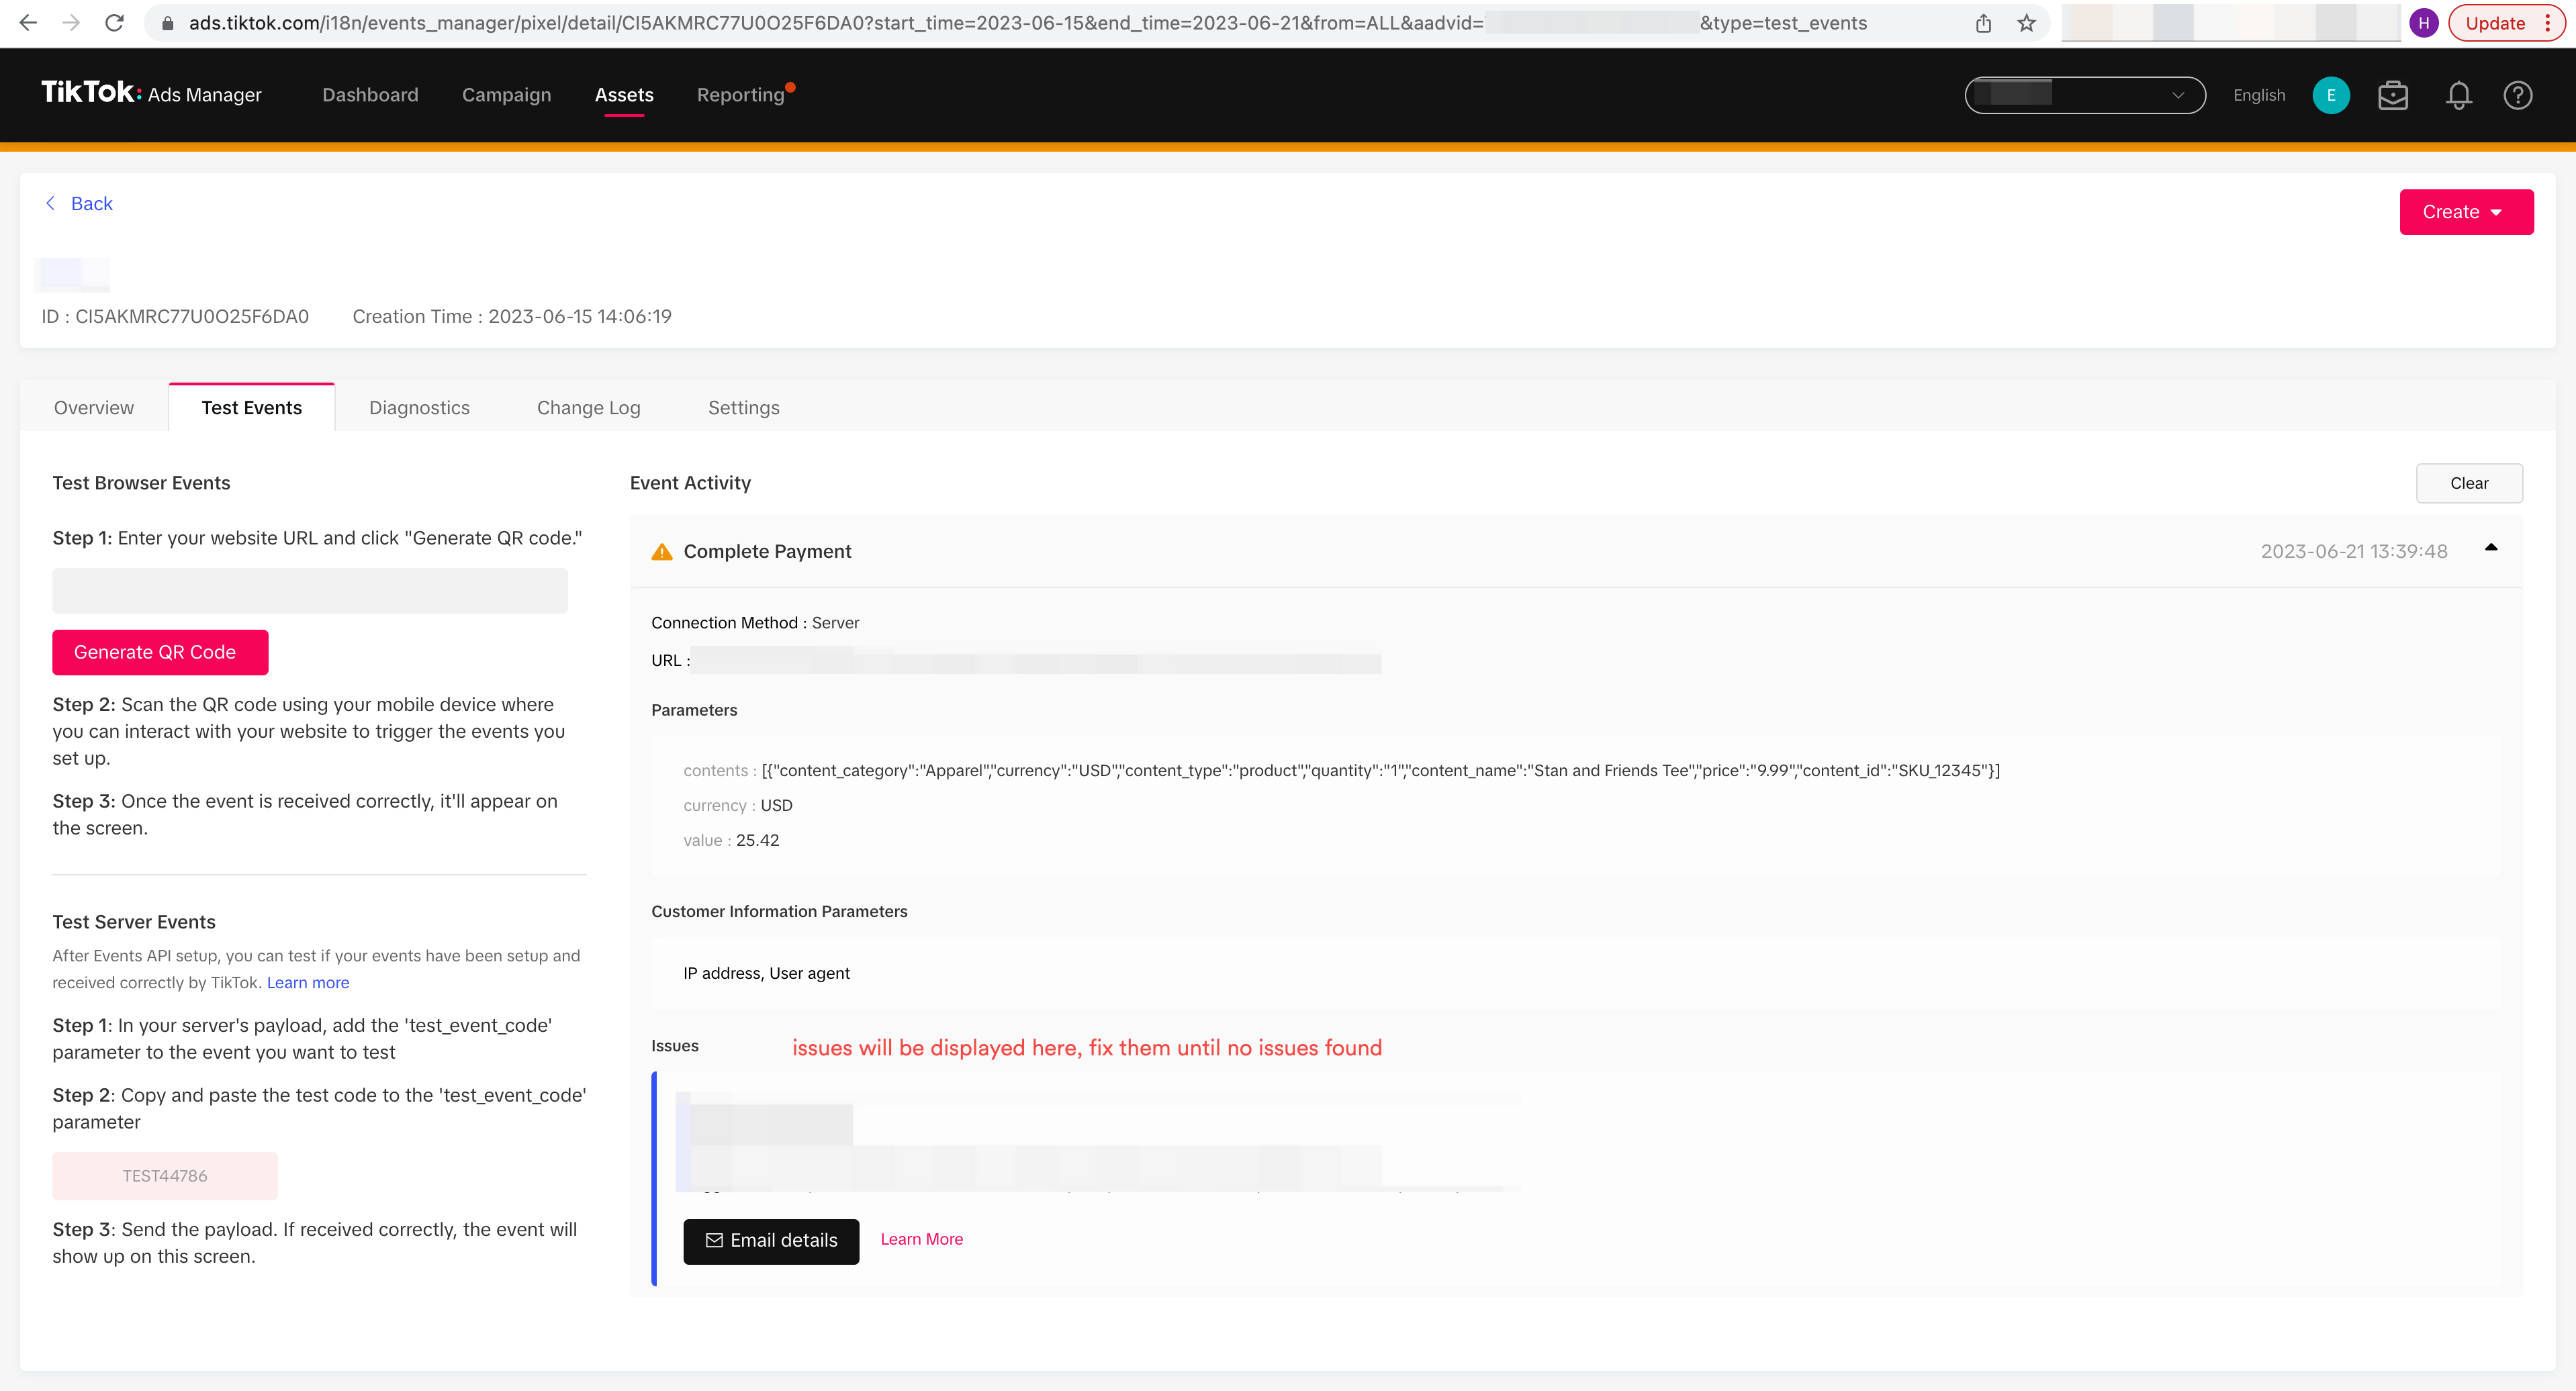Open the Learn more link under Test Server Events
Screen dimensions: 2576x1391
tap(307, 982)
